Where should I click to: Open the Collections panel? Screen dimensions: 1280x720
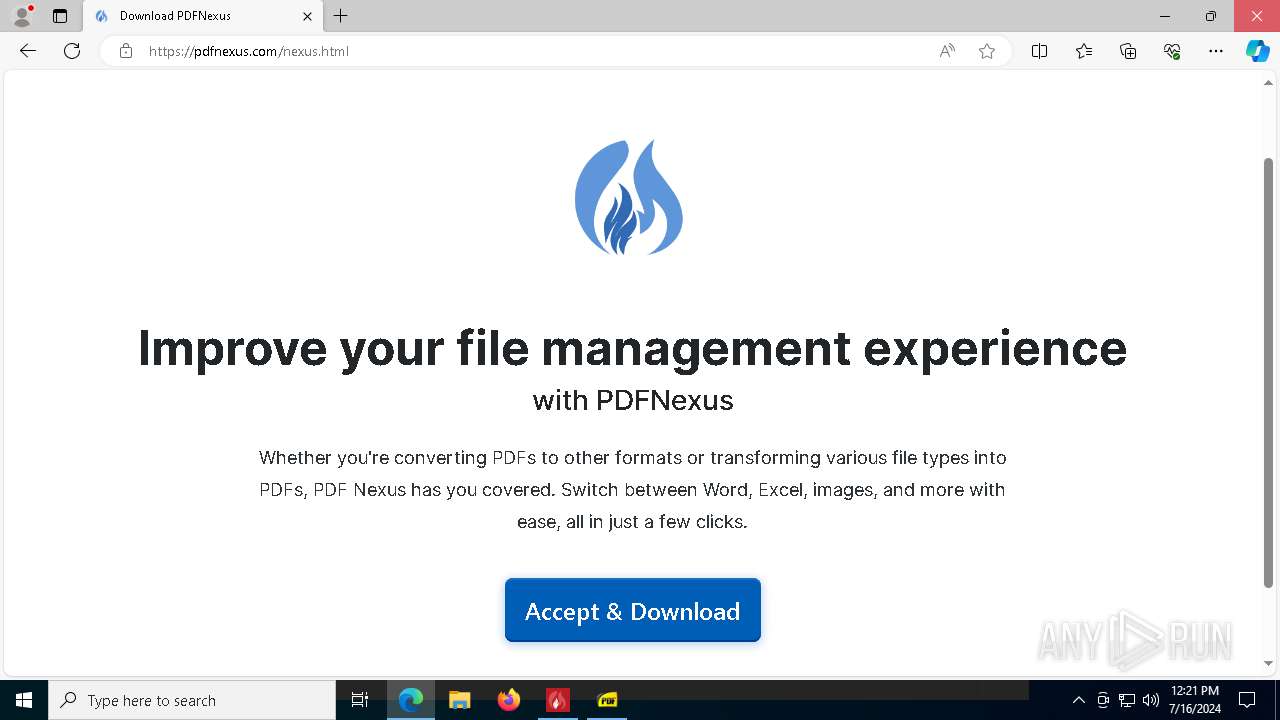[1128, 51]
